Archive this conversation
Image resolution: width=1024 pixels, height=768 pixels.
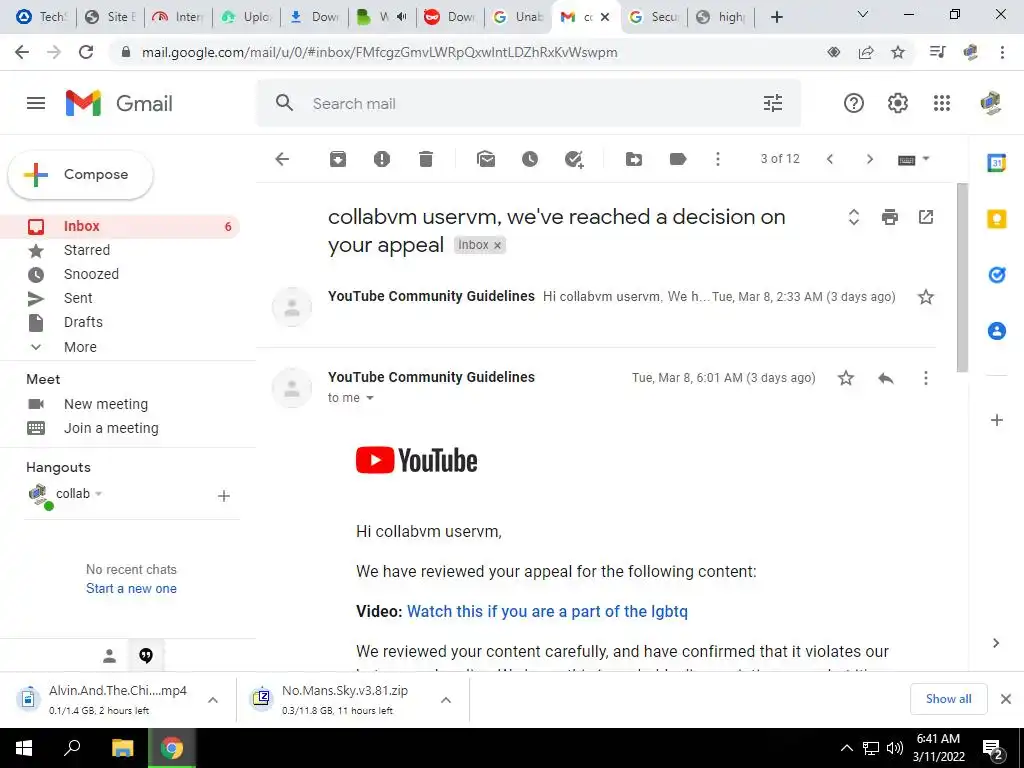click(338, 159)
